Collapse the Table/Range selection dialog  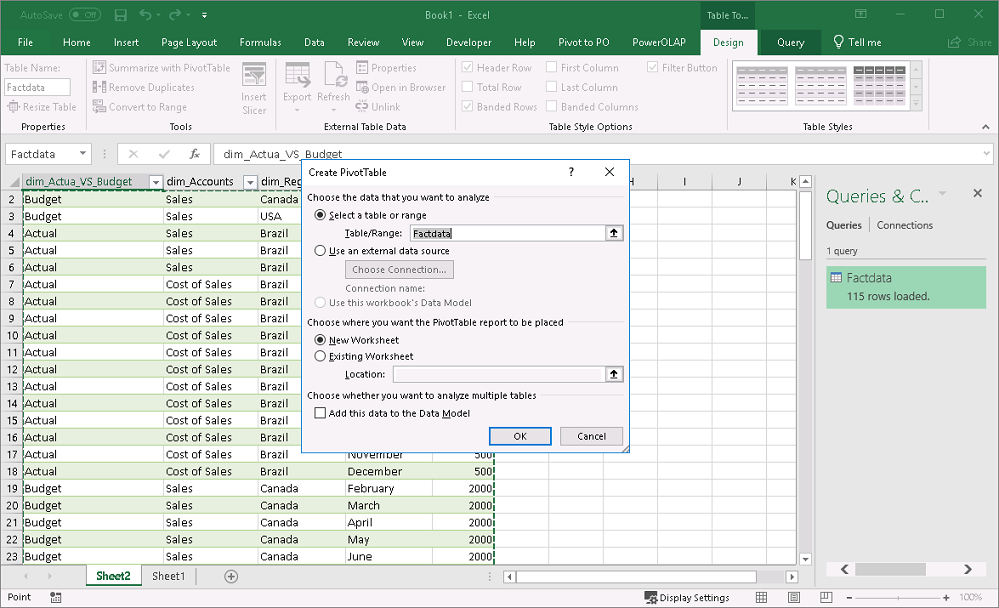coord(614,233)
